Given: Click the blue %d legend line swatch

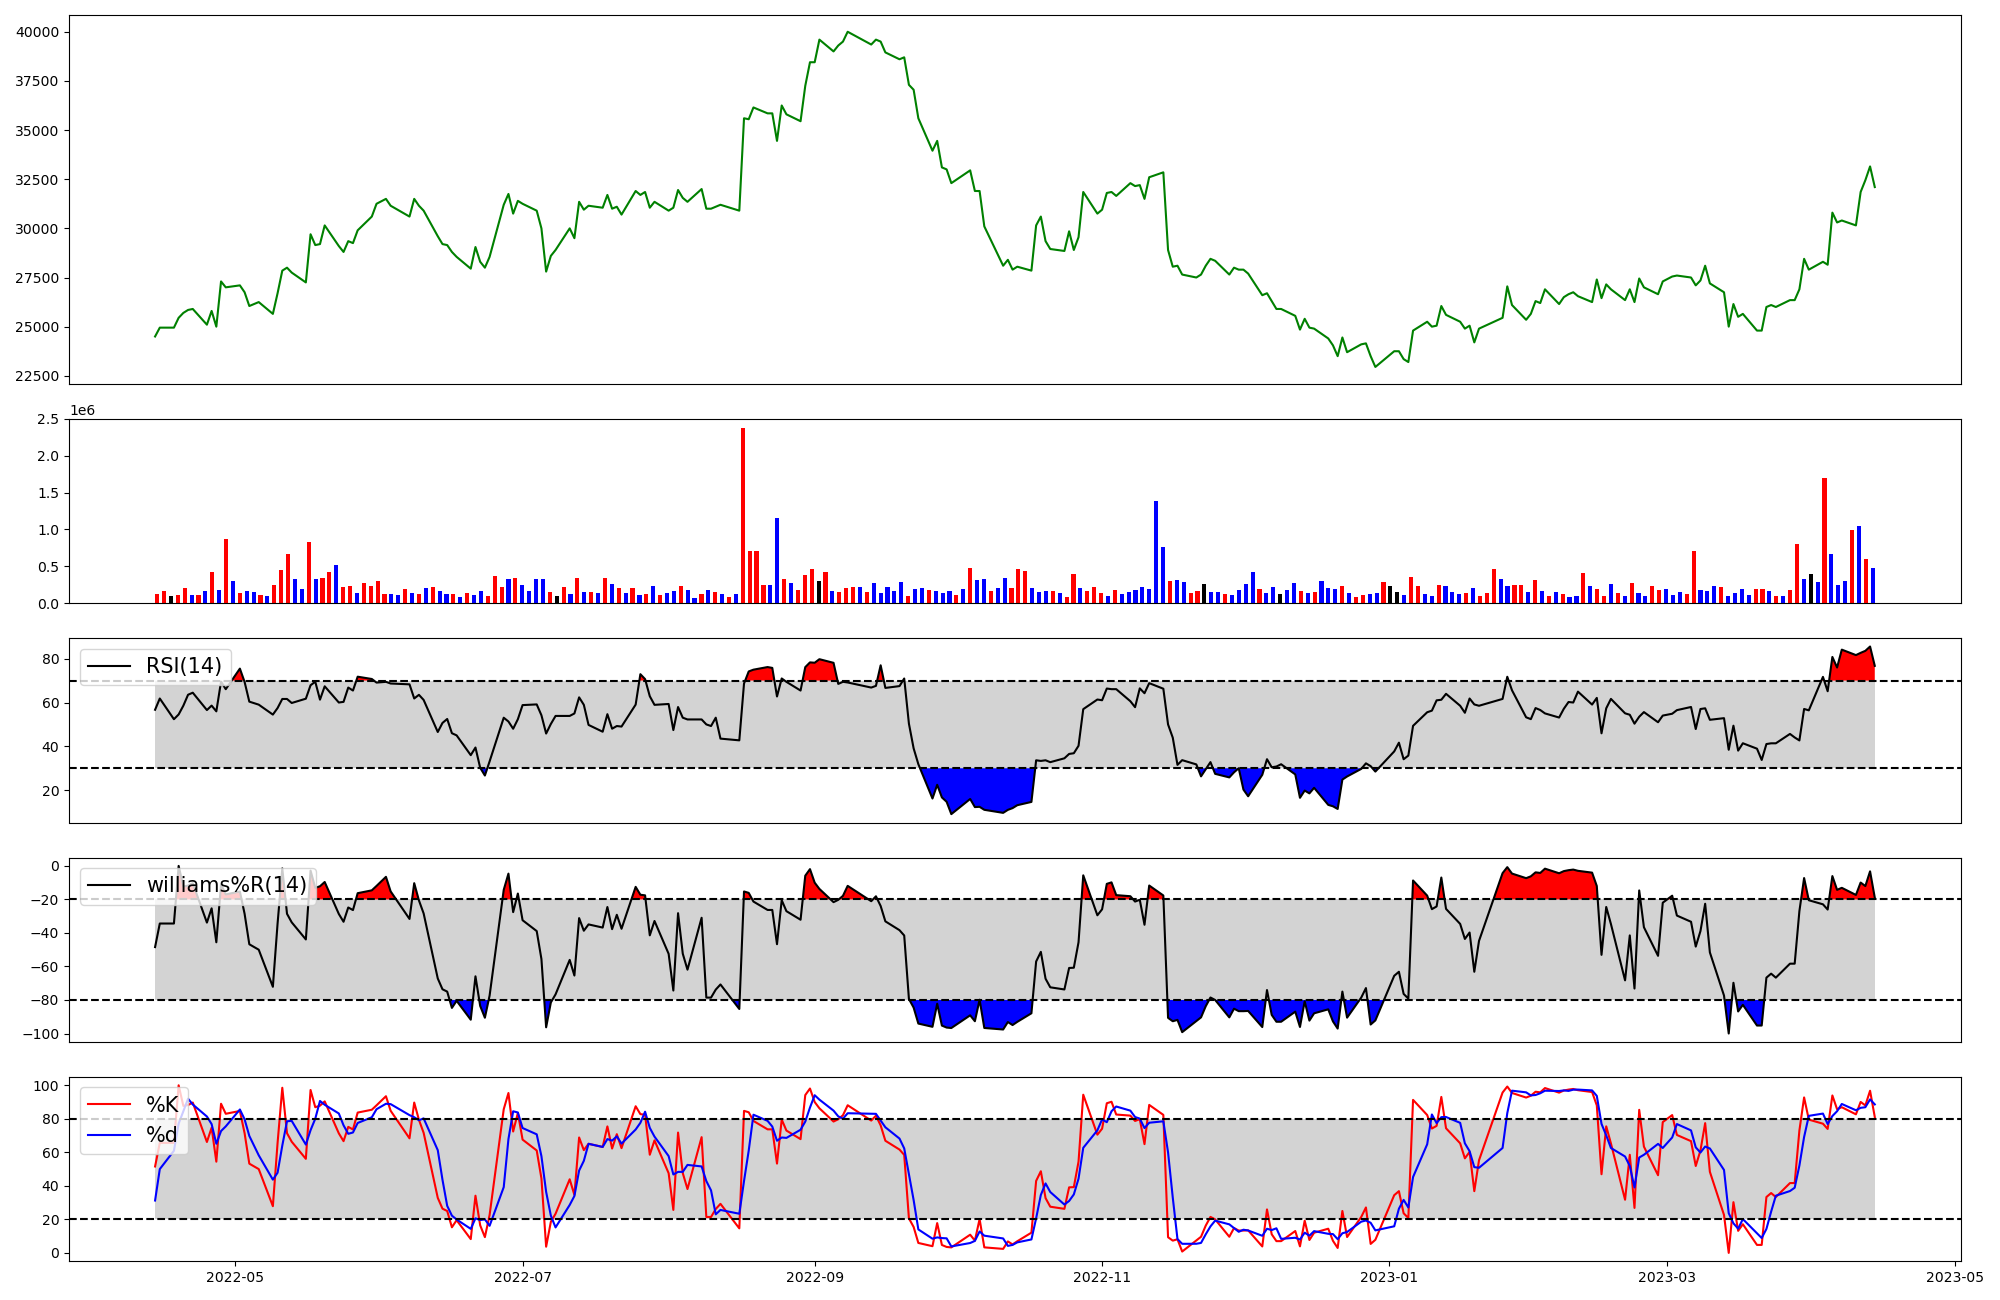Looking at the screenshot, I should [110, 1135].
